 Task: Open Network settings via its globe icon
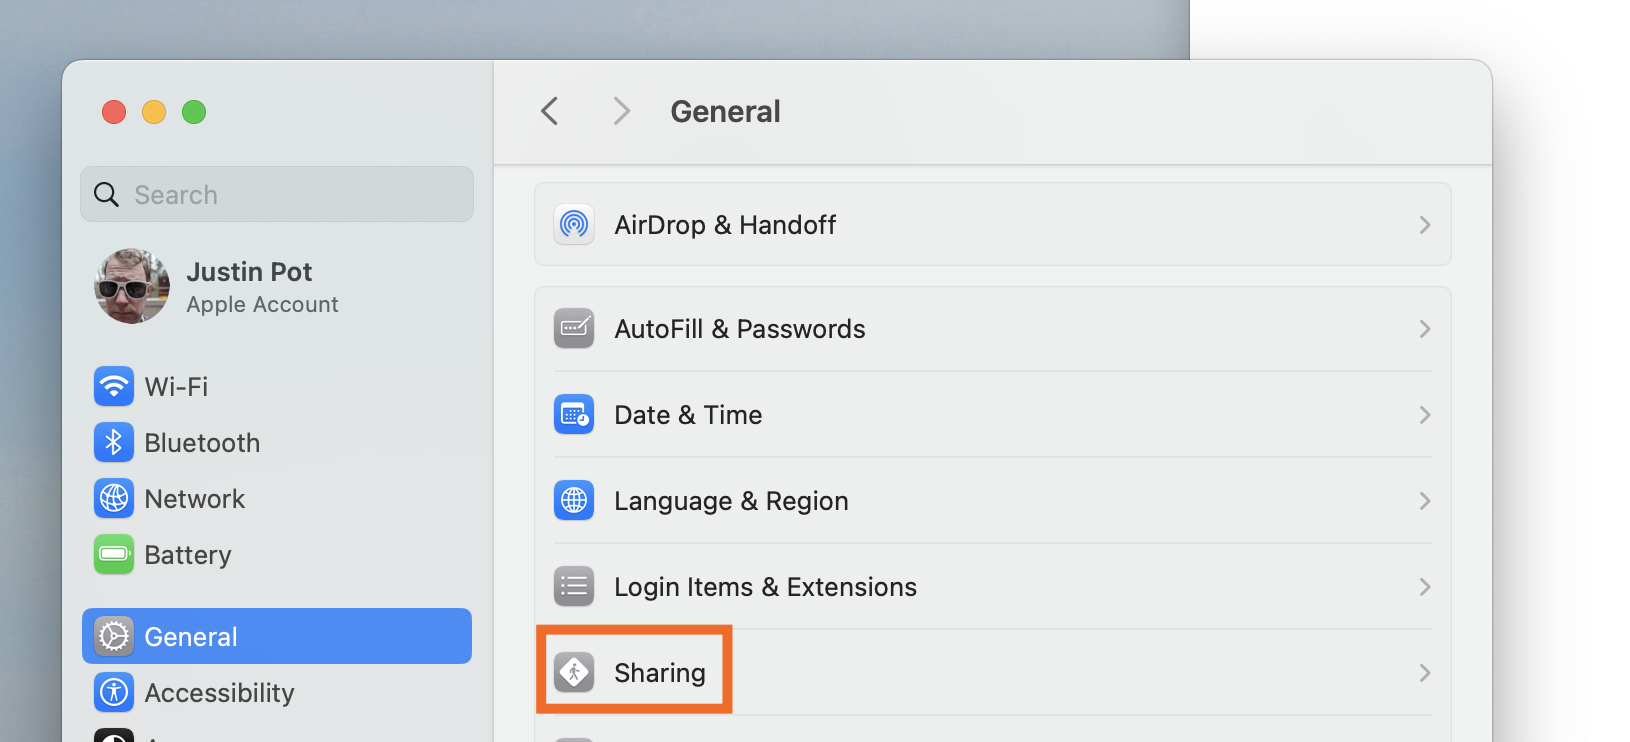coord(114,498)
